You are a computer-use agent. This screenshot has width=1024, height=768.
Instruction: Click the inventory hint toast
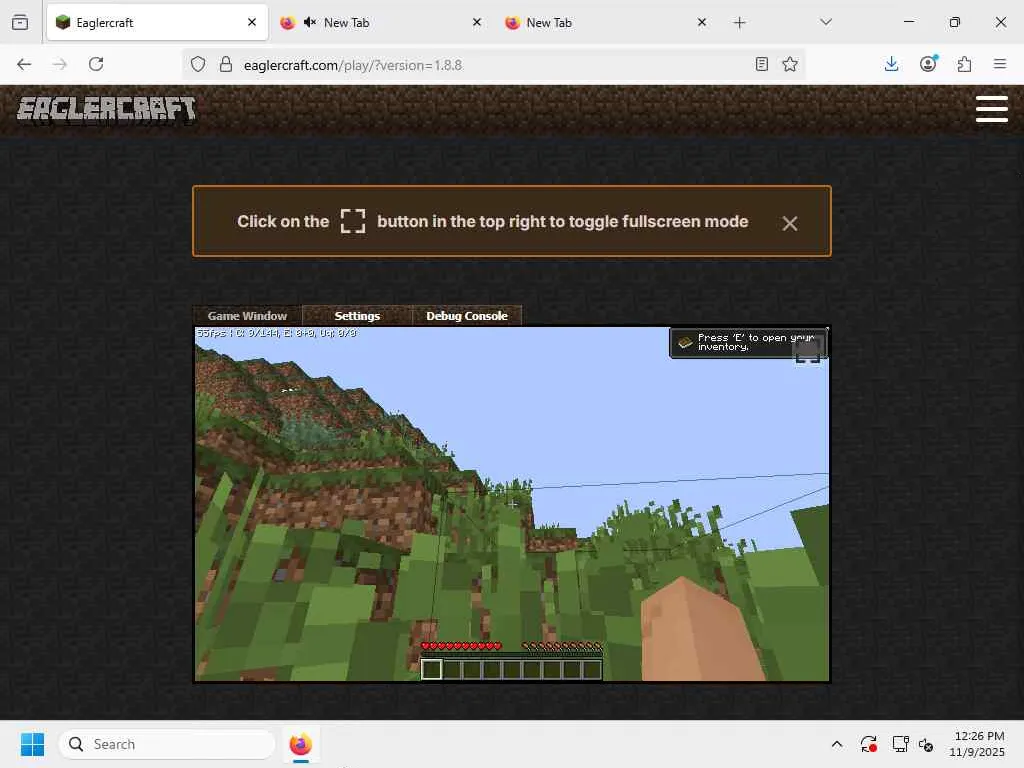pos(748,342)
